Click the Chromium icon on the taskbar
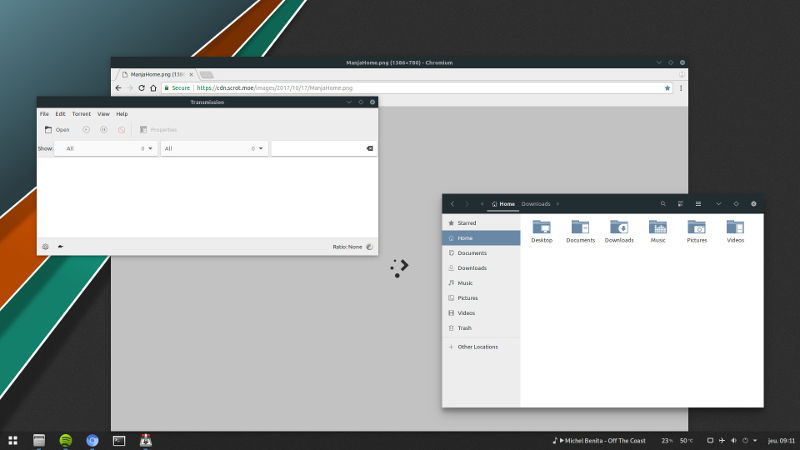 click(92, 440)
